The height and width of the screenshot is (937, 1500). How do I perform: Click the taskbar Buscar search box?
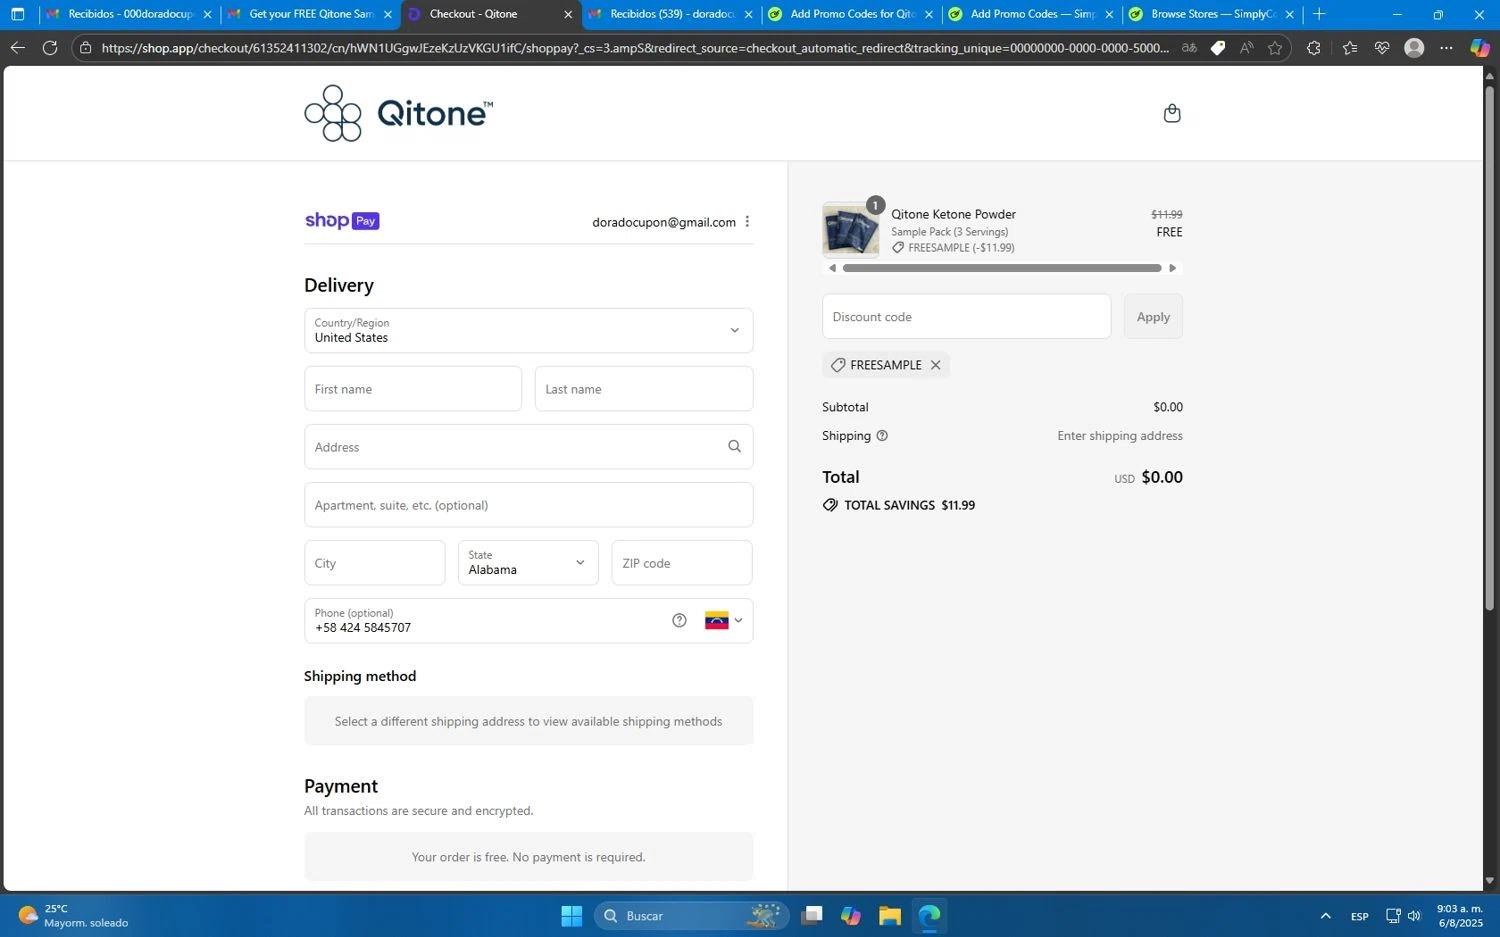click(x=691, y=915)
